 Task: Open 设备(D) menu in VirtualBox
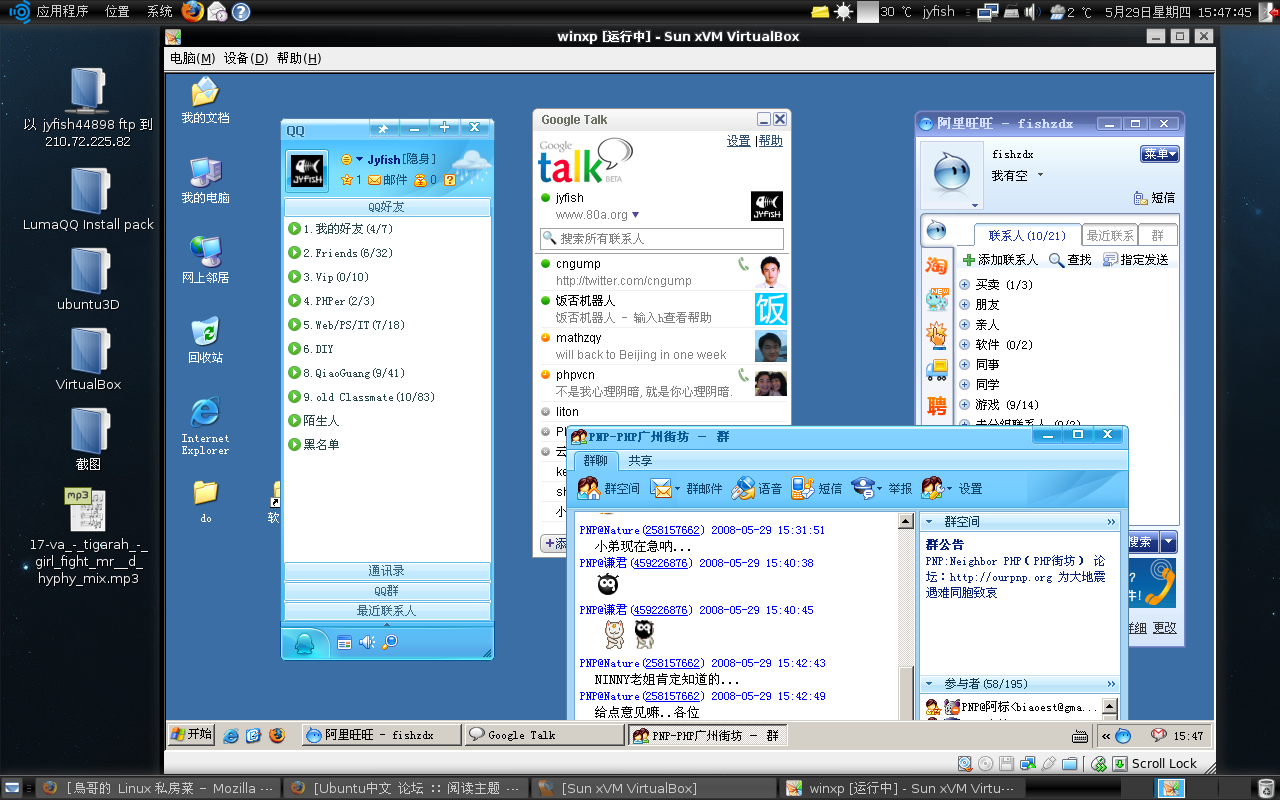tap(246, 59)
